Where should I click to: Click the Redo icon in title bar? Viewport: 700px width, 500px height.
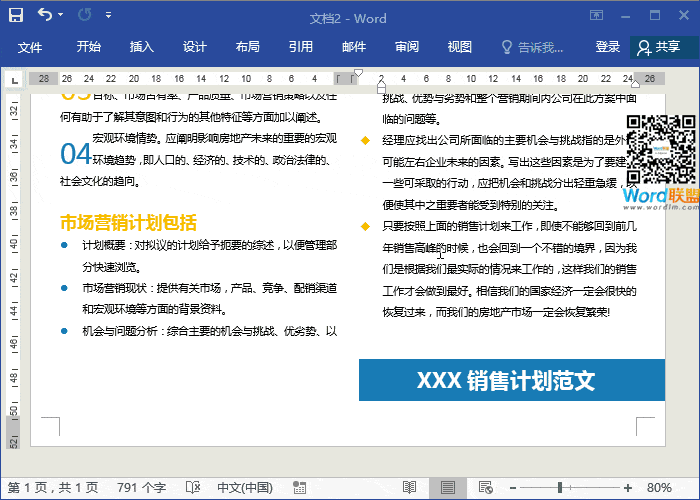pyautogui.click(x=83, y=16)
